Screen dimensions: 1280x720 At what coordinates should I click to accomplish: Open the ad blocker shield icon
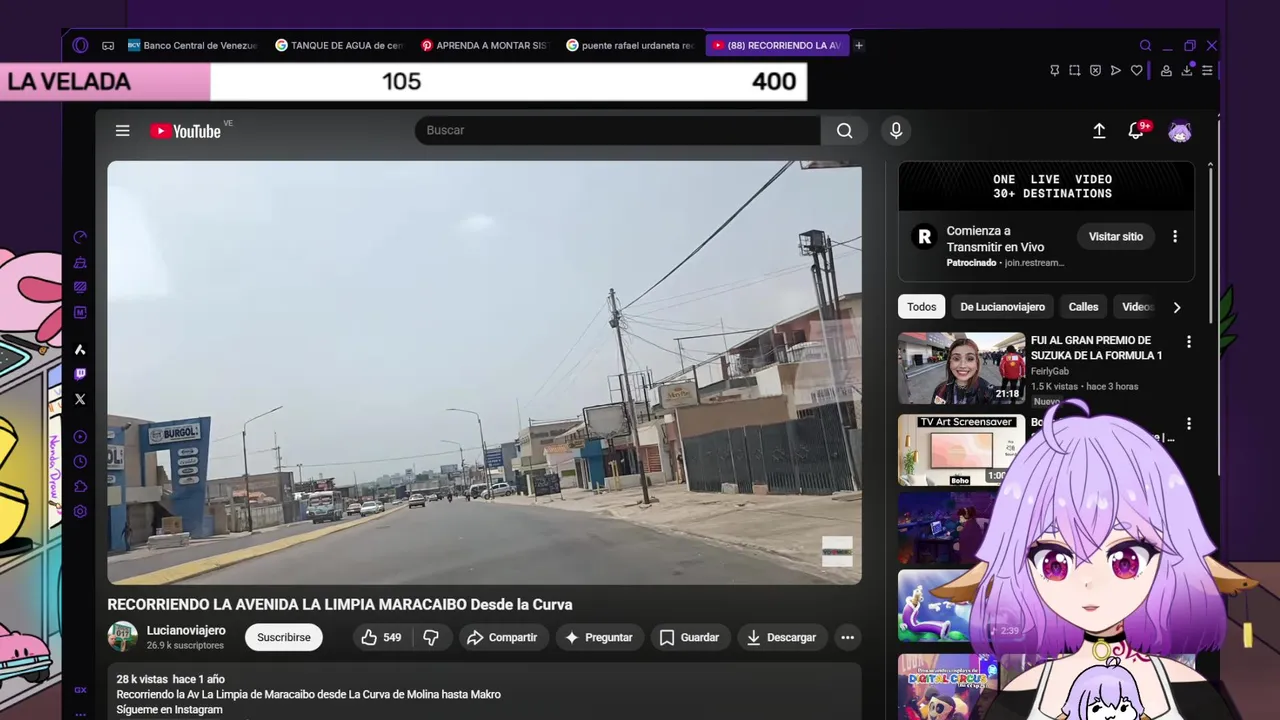coord(1095,70)
